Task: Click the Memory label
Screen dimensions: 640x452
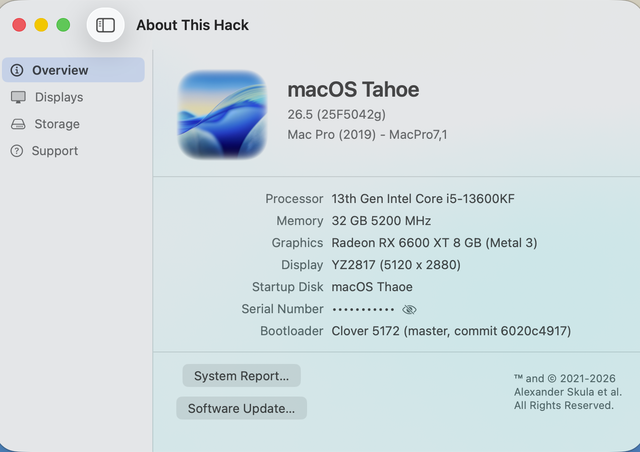Action: pos(300,221)
